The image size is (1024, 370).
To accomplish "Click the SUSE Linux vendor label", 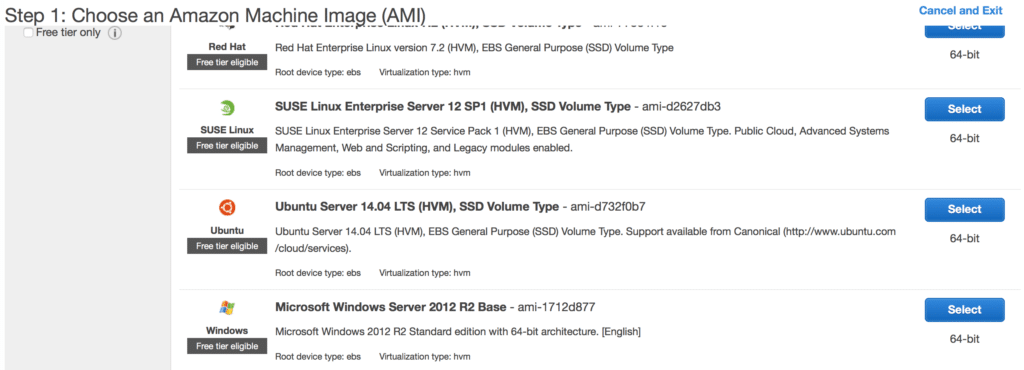I will 227,130.
